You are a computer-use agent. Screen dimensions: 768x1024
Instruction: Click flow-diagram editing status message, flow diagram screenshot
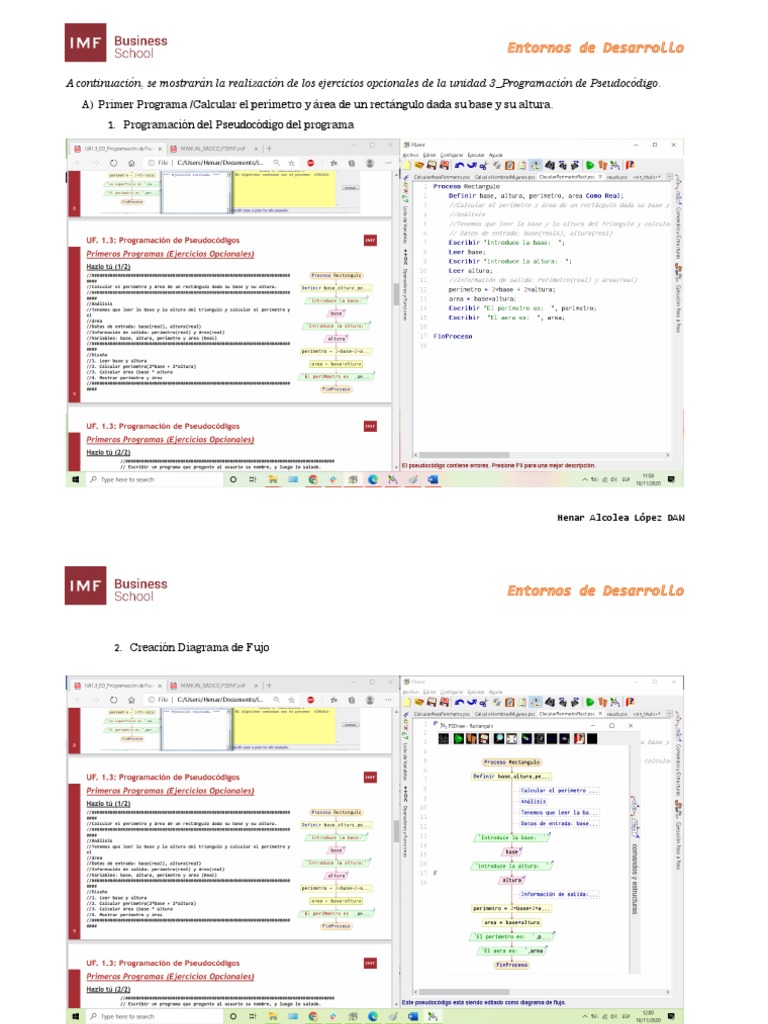click(x=484, y=1002)
